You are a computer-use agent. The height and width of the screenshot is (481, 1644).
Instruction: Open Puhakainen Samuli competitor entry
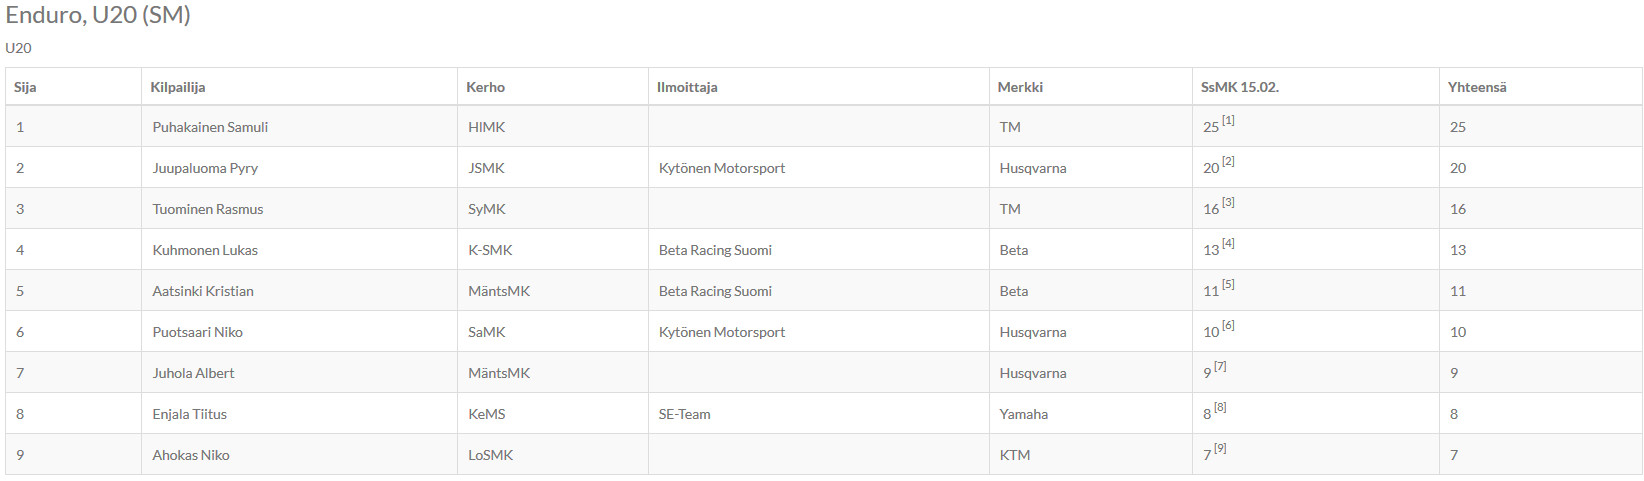pos(210,127)
